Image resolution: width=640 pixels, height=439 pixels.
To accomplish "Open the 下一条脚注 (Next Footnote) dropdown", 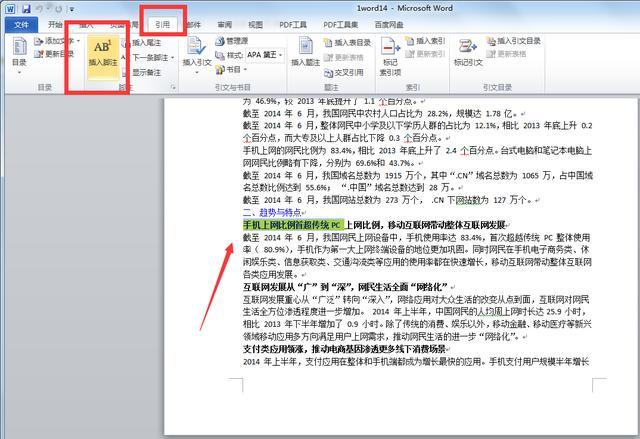I will coord(149,58).
